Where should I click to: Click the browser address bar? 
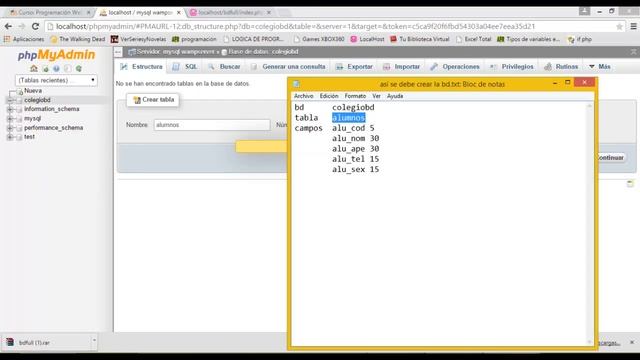330,27
